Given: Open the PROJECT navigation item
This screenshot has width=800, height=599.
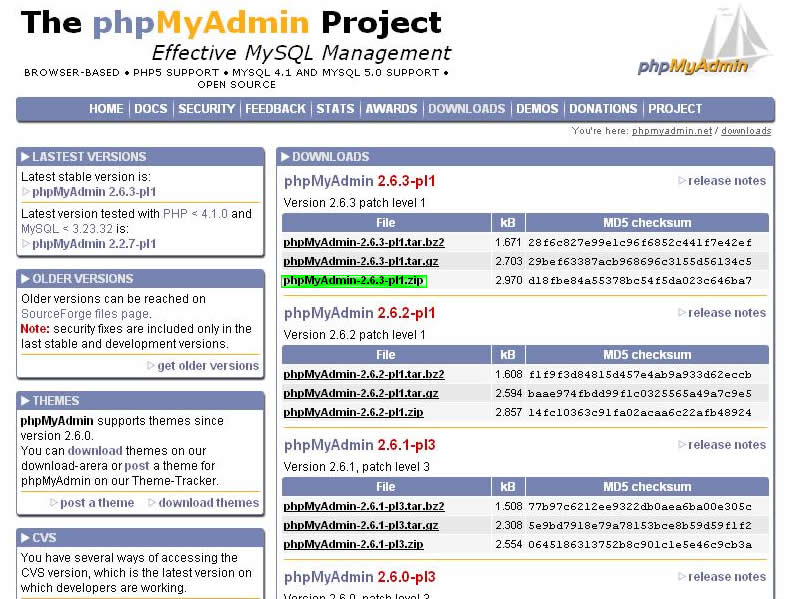Looking at the screenshot, I should [675, 109].
